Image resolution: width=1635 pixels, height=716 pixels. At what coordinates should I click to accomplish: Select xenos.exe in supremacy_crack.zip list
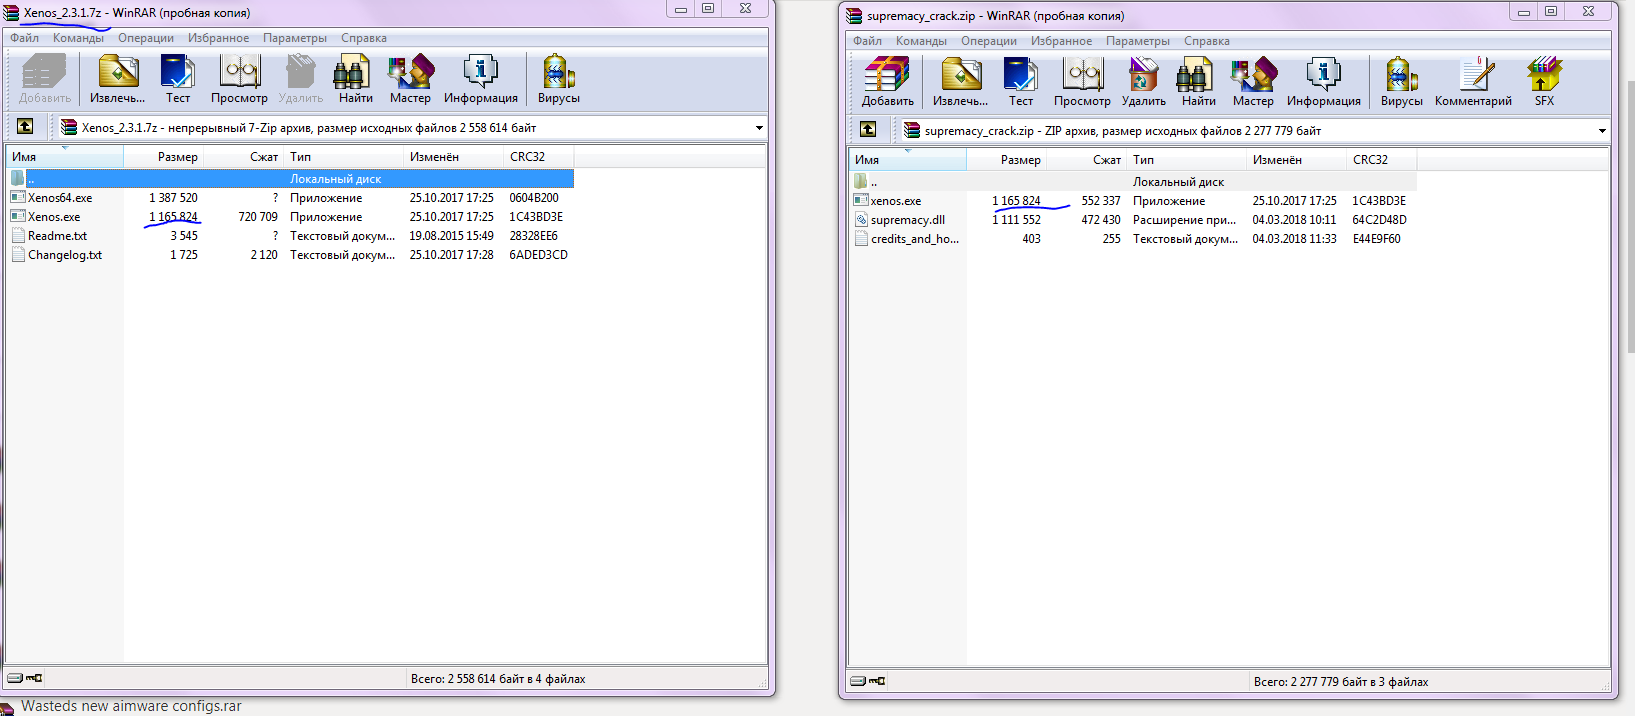coord(1134,201)
